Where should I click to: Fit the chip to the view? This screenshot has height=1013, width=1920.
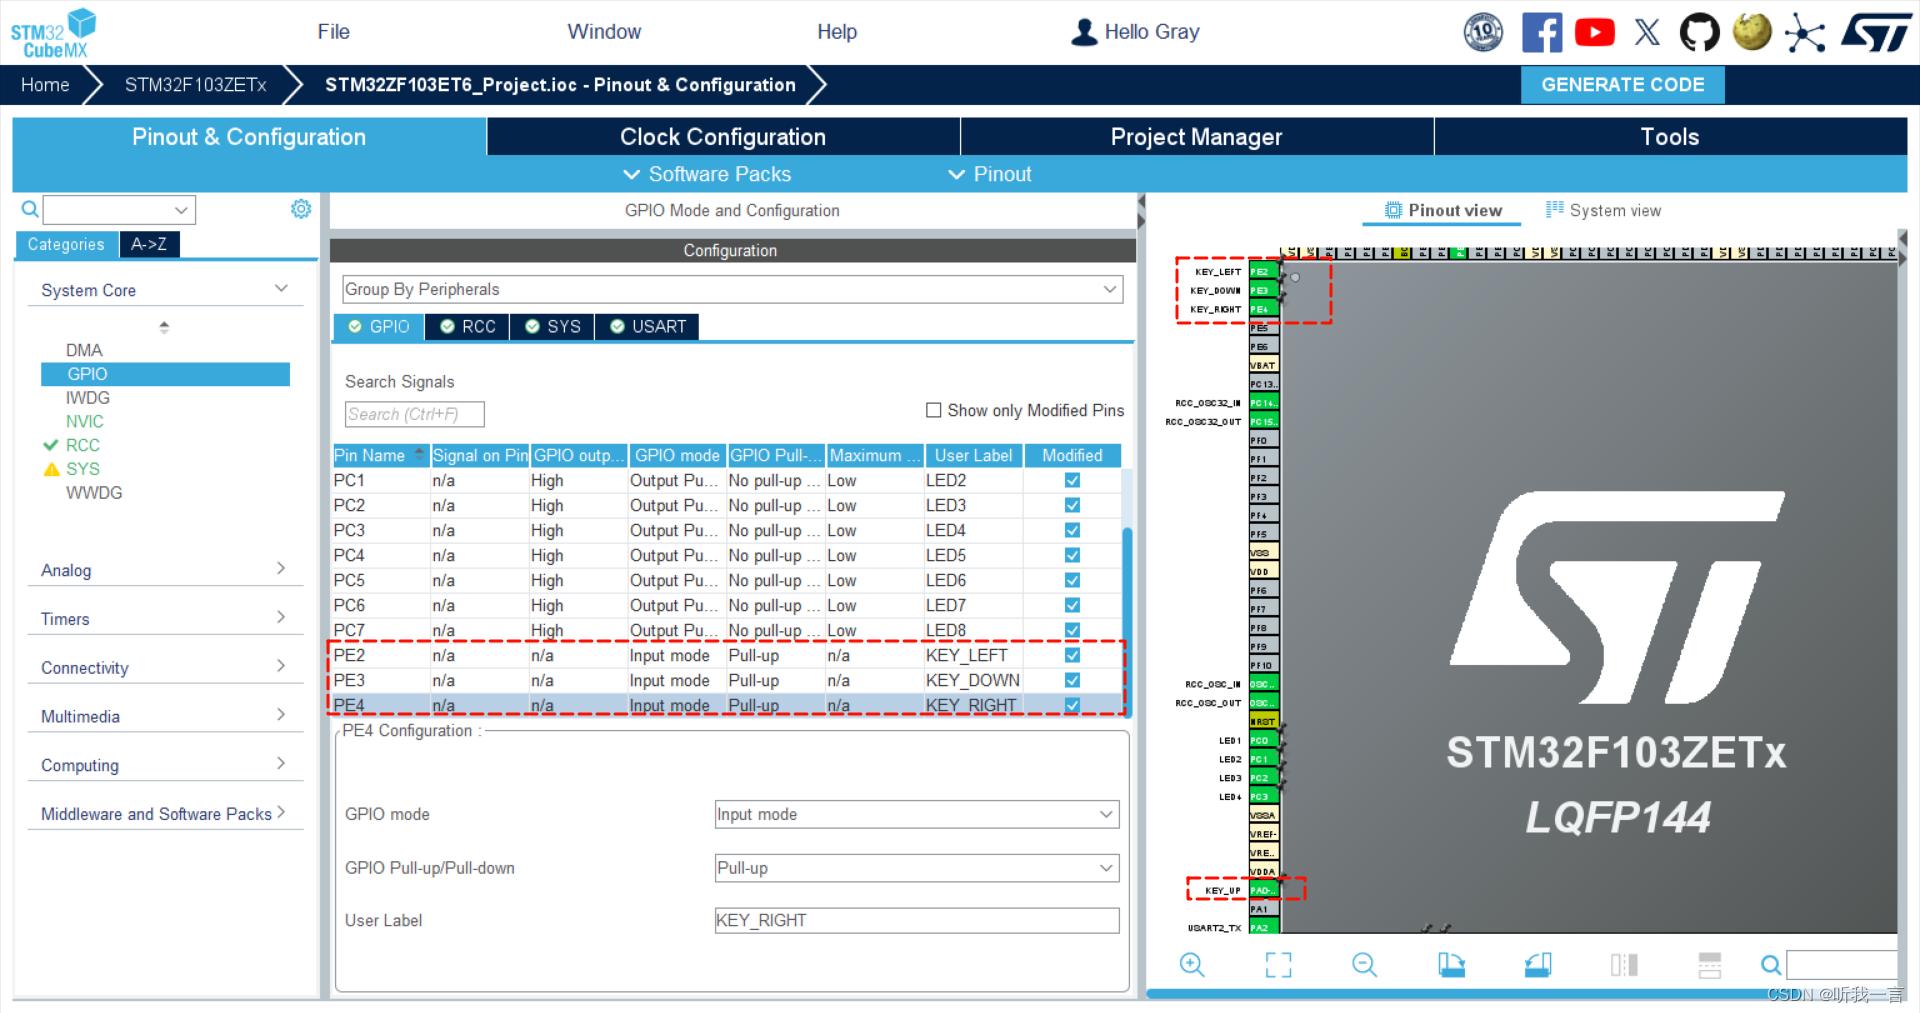1278,964
